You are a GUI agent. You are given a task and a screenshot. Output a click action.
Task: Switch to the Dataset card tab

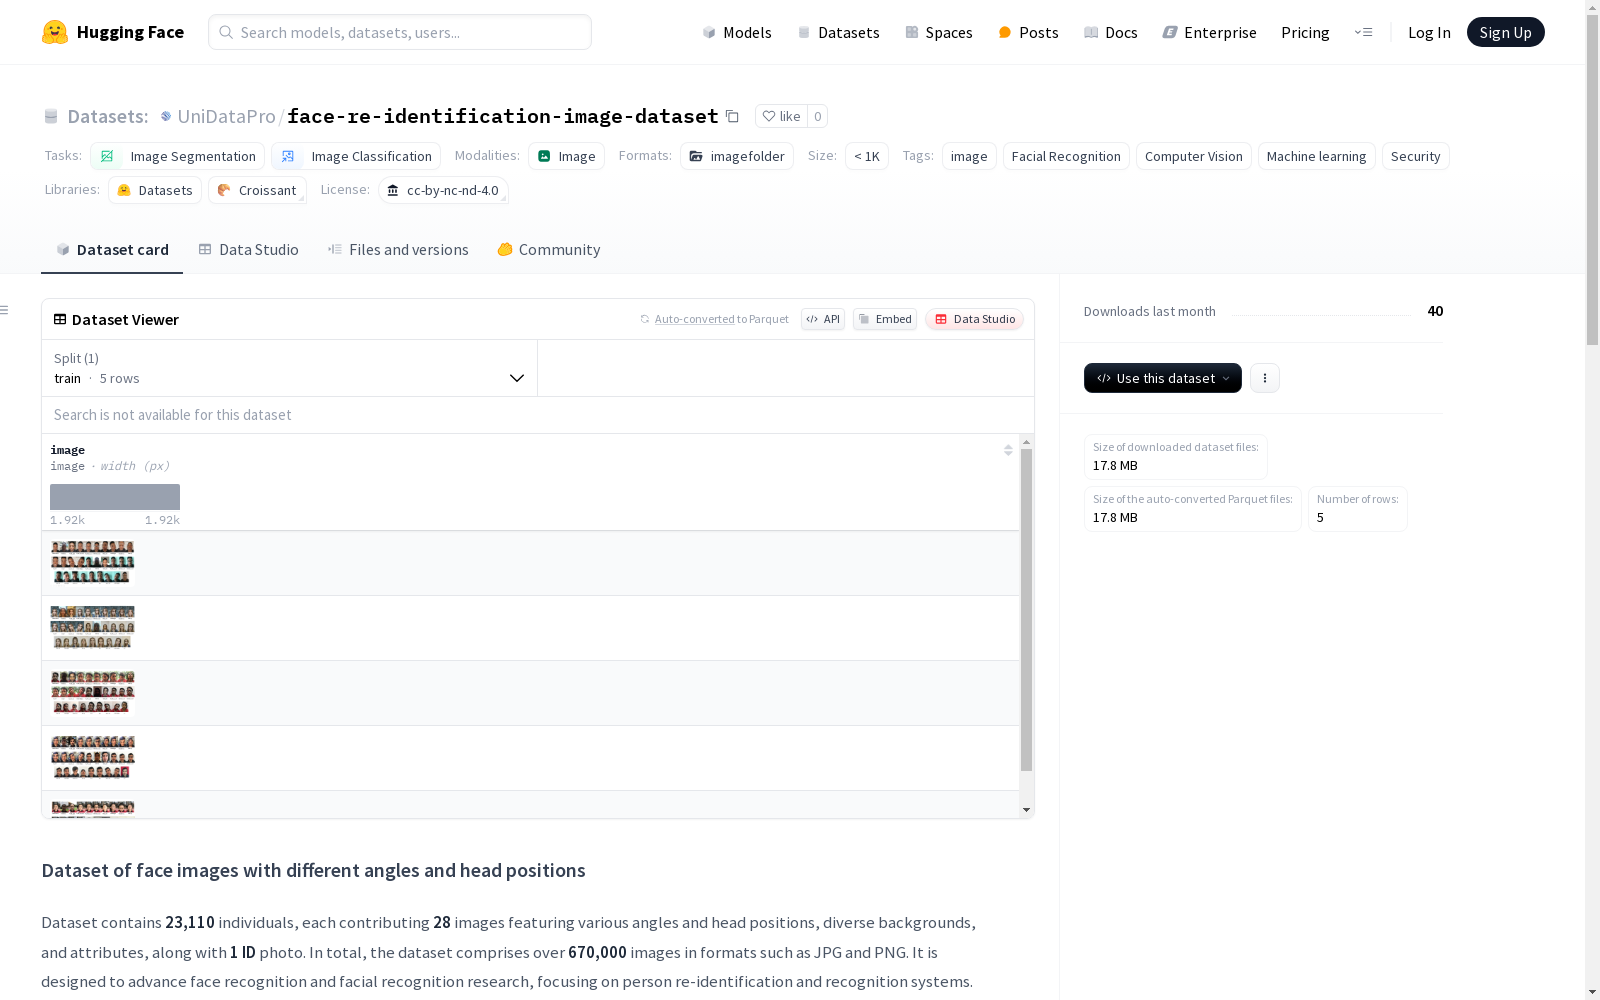click(x=112, y=250)
